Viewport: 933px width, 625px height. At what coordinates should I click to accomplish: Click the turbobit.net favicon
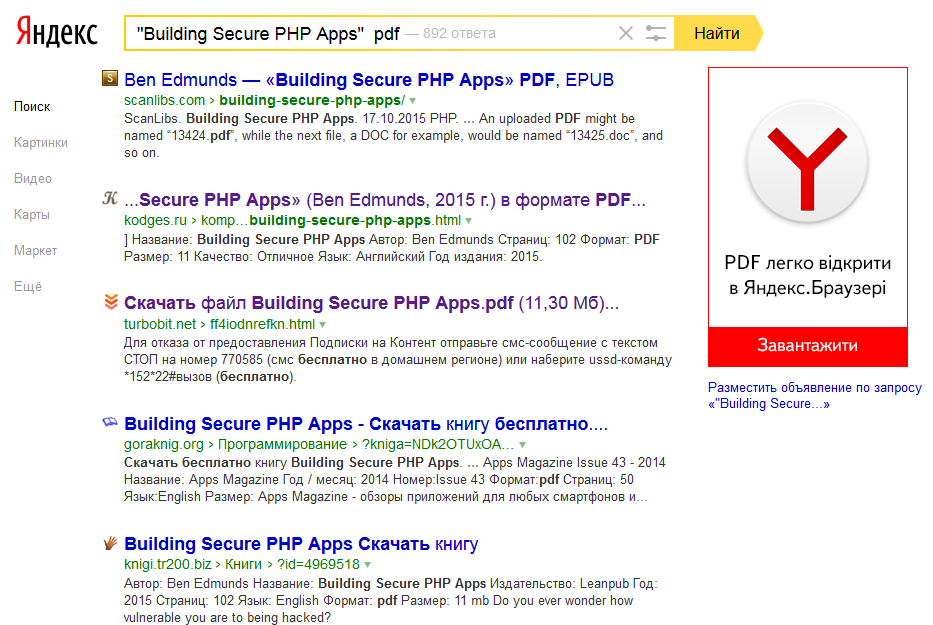111,302
